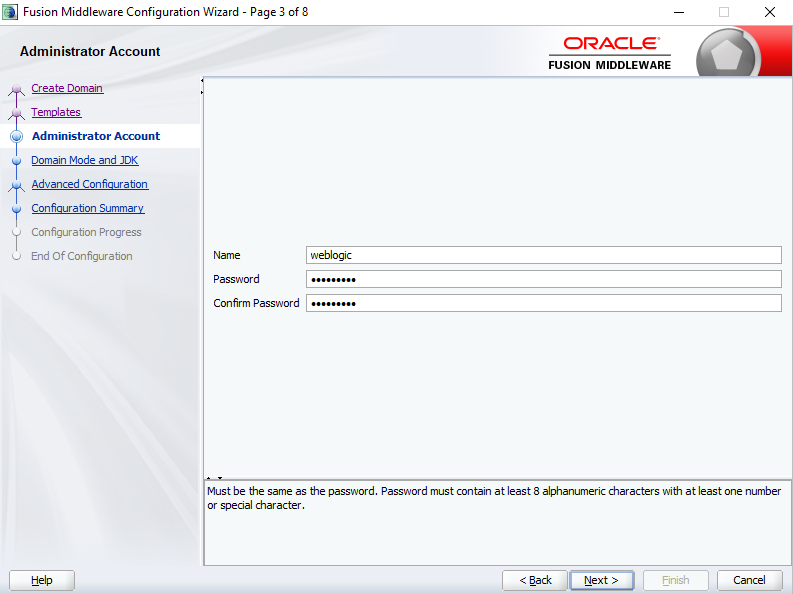Click the Oracle Fusion Middleware logo
Image resolution: width=793 pixels, height=594 pixels.
click(609, 54)
